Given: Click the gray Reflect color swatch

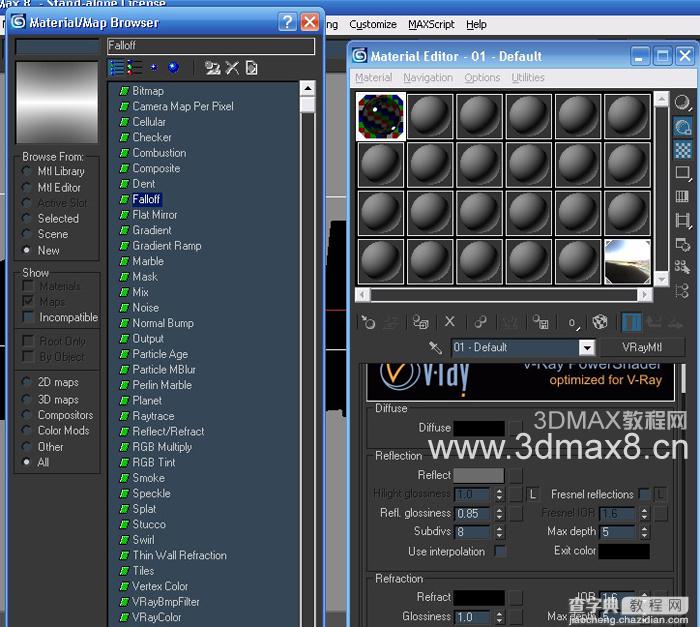Looking at the screenshot, I should [479, 475].
